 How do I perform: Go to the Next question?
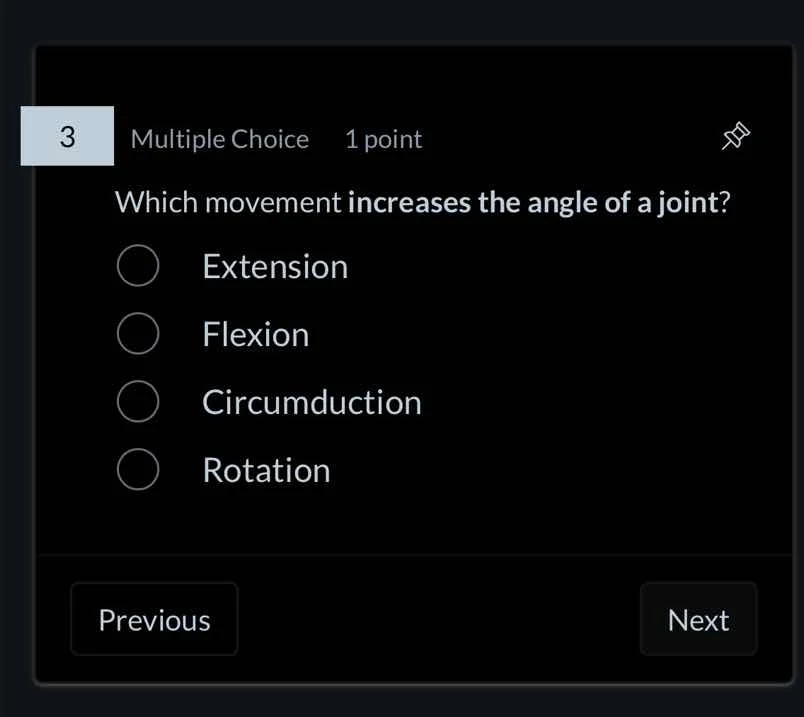click(698, 620)
